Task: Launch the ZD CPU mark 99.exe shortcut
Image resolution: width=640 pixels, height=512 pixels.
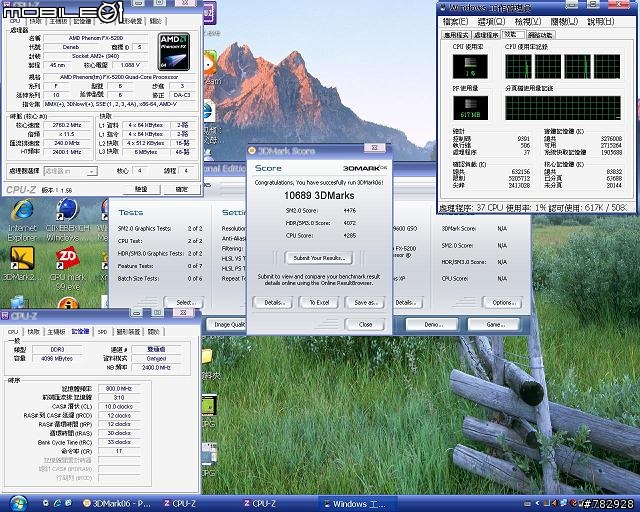Action: pos(67,267)
